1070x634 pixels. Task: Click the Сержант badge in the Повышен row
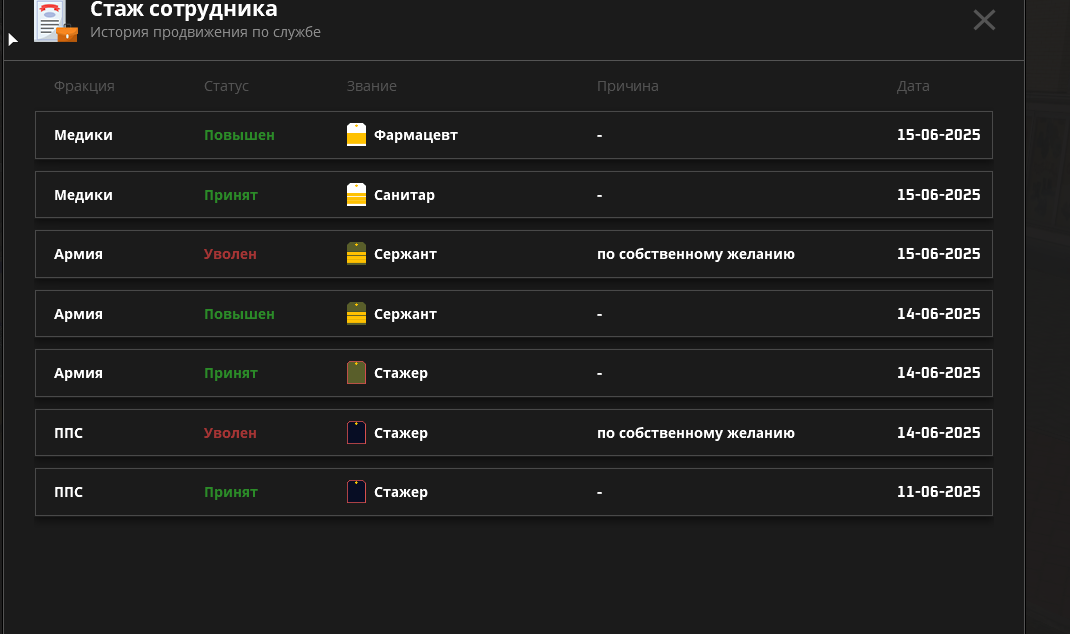[356, 314]
